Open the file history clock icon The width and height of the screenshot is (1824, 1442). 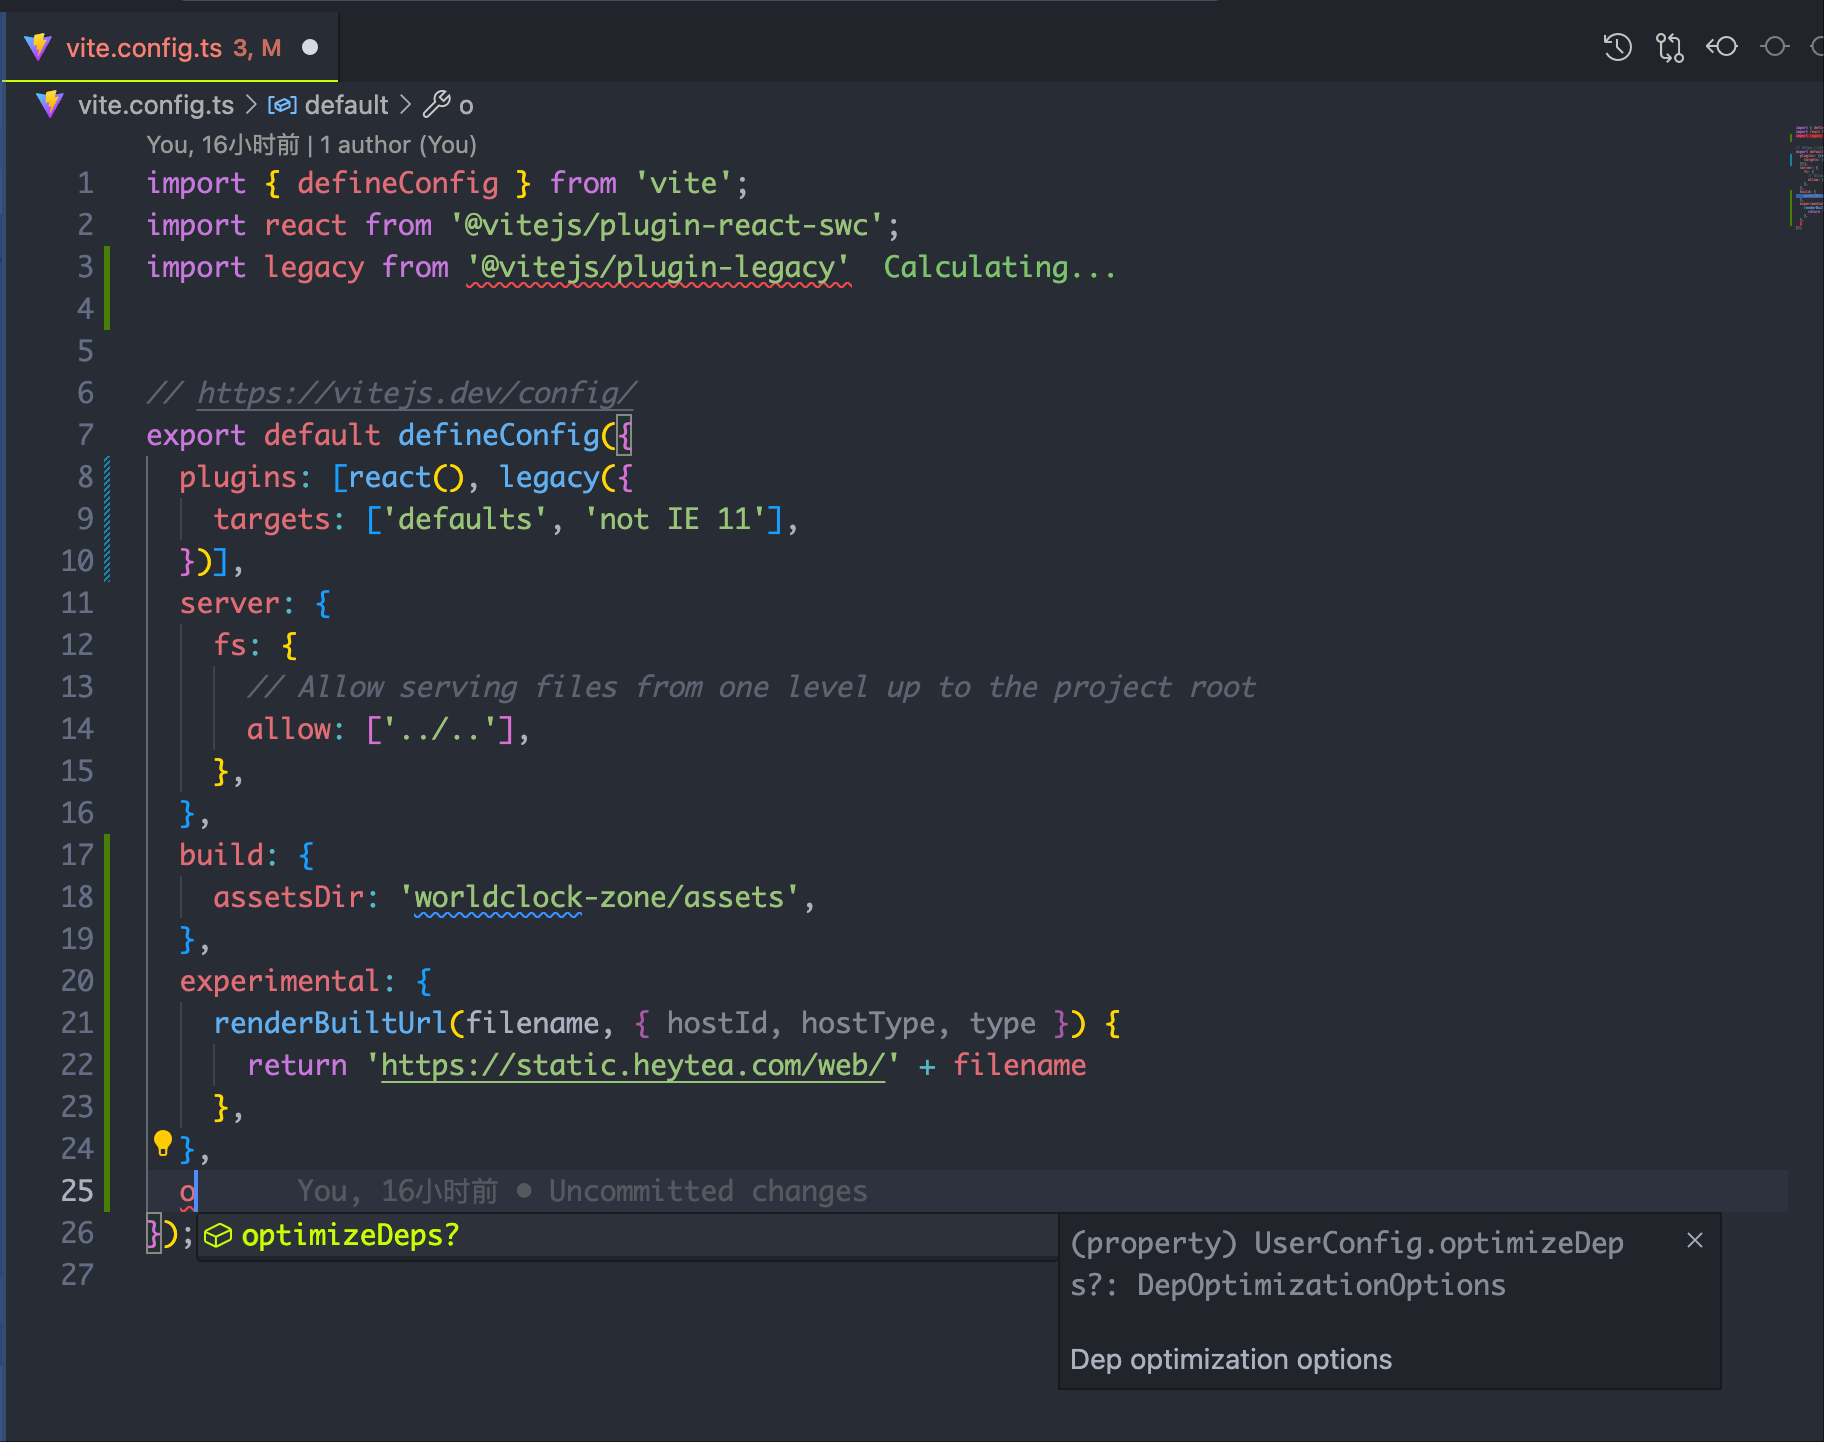1617,47
